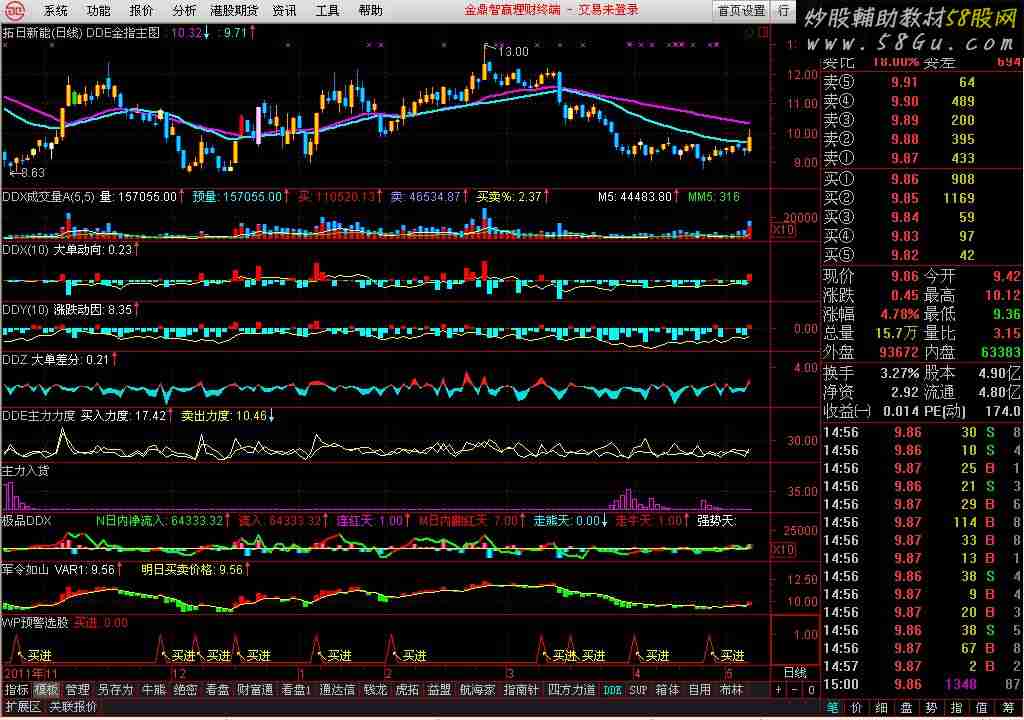Click the X10 scale marker on 极品DDX panel
The width and height of the screenshot is (1024, 720).
pos(783,549)
